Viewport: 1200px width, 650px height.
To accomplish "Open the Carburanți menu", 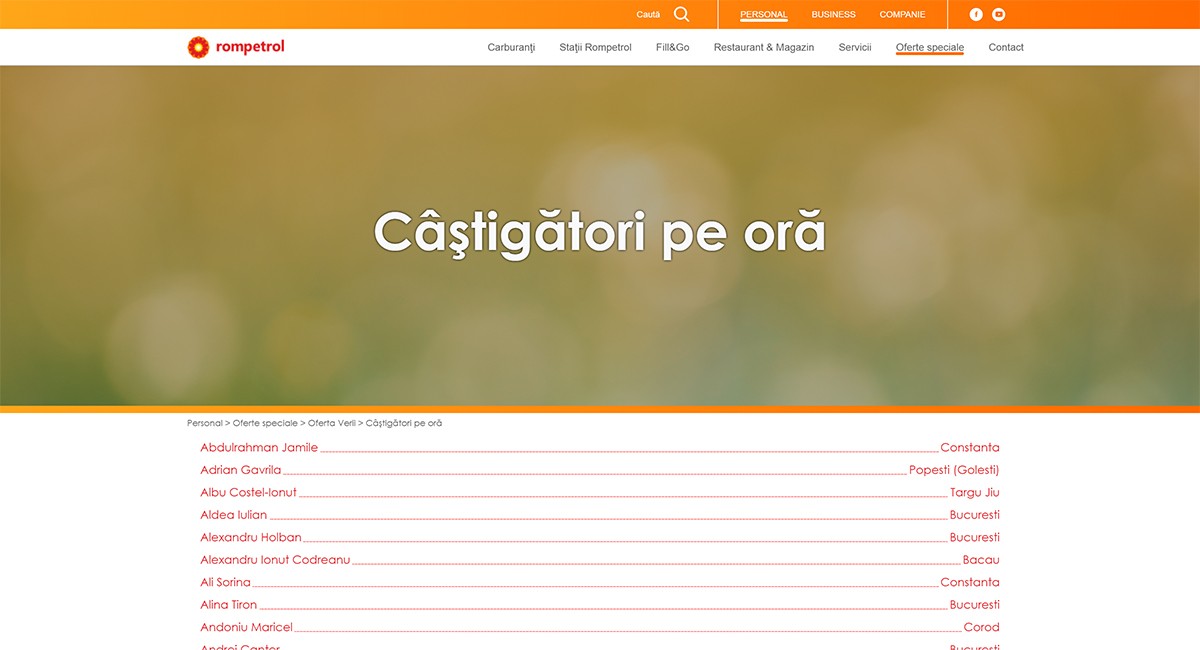I will (x=511, y=47).
